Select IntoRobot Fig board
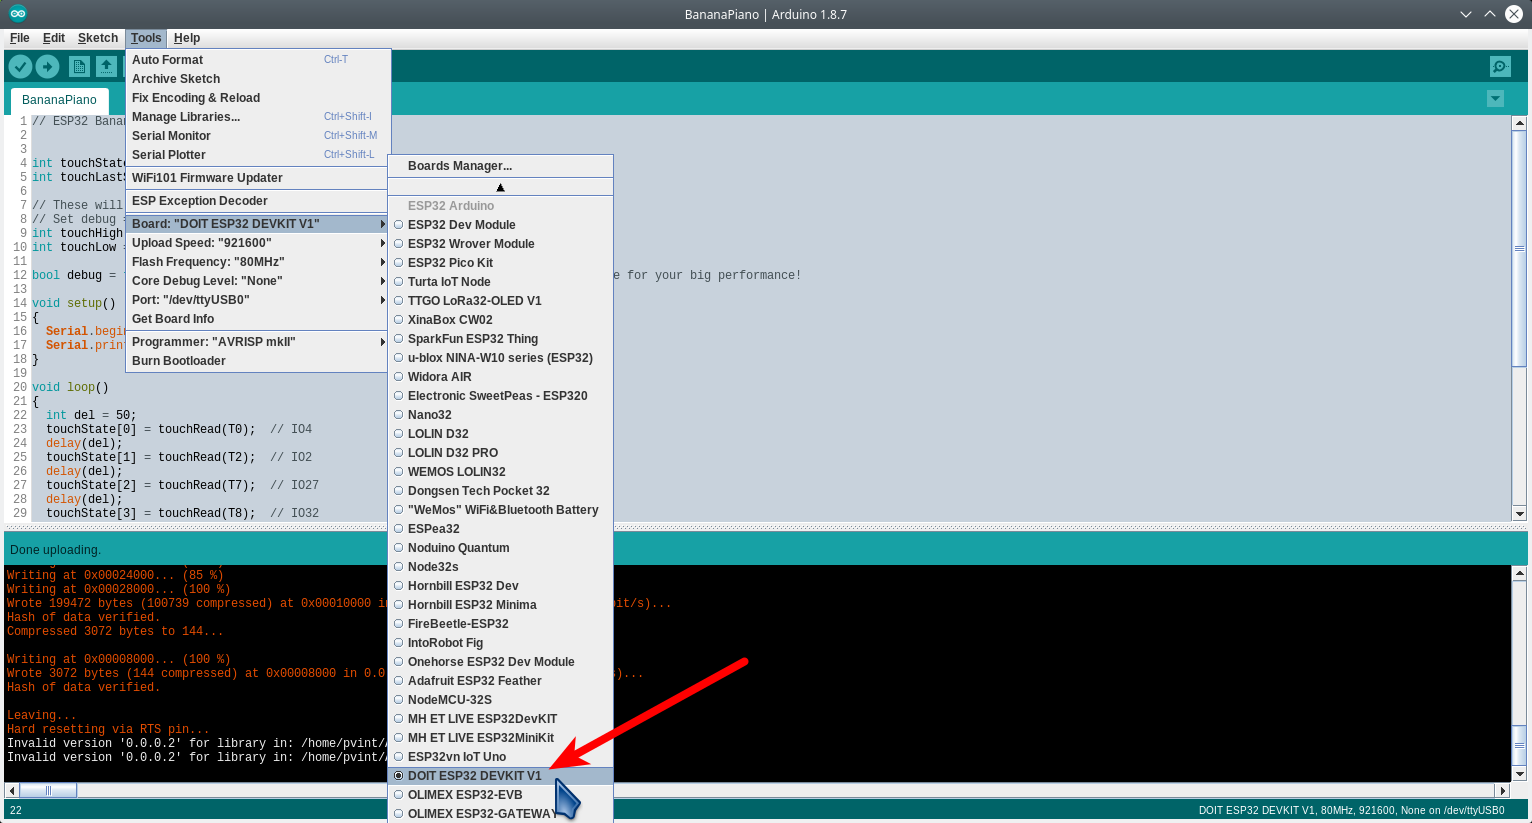 click(500, 643)
